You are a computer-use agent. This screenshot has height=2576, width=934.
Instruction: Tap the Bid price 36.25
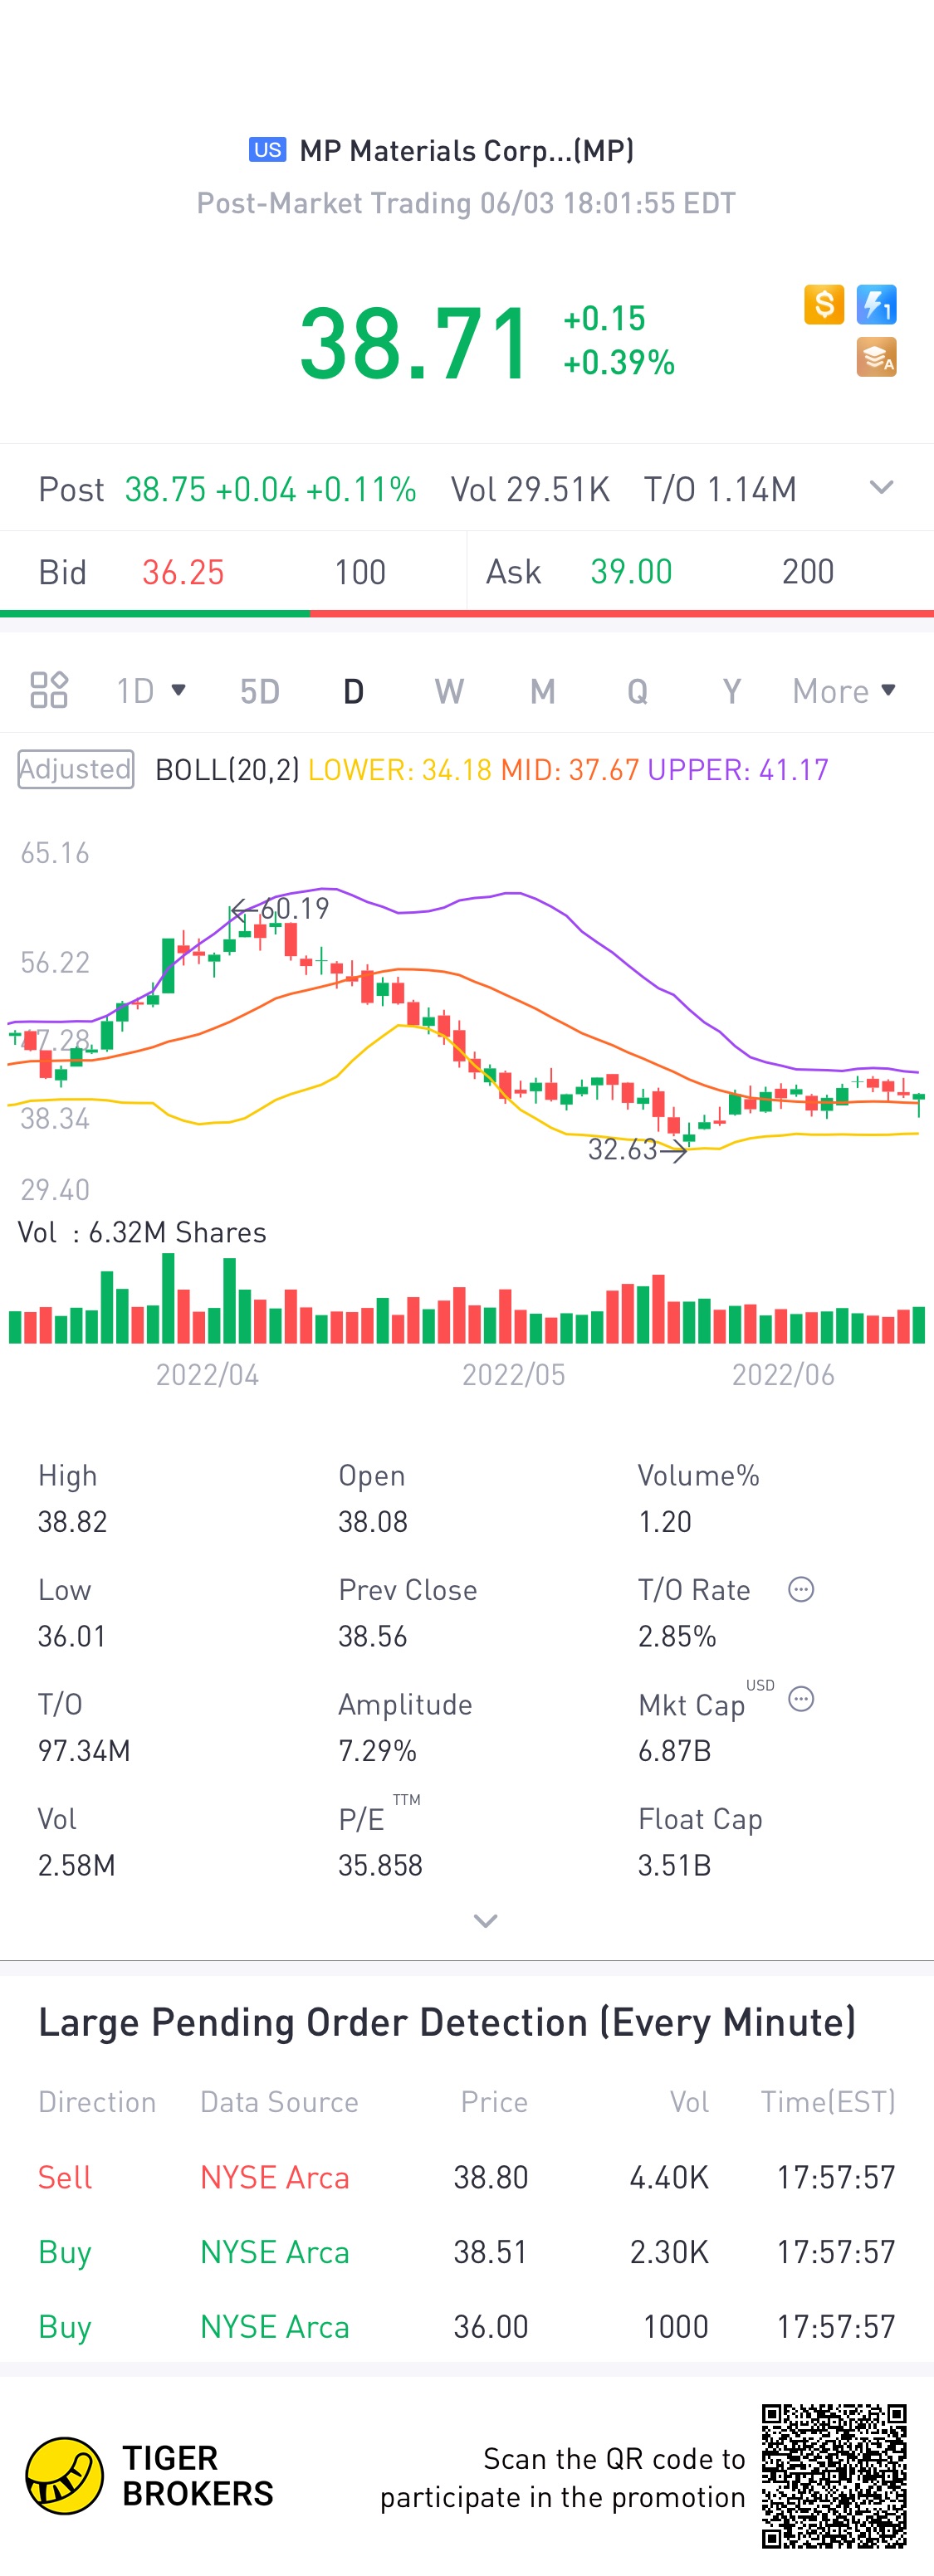(x=183, y=572)
